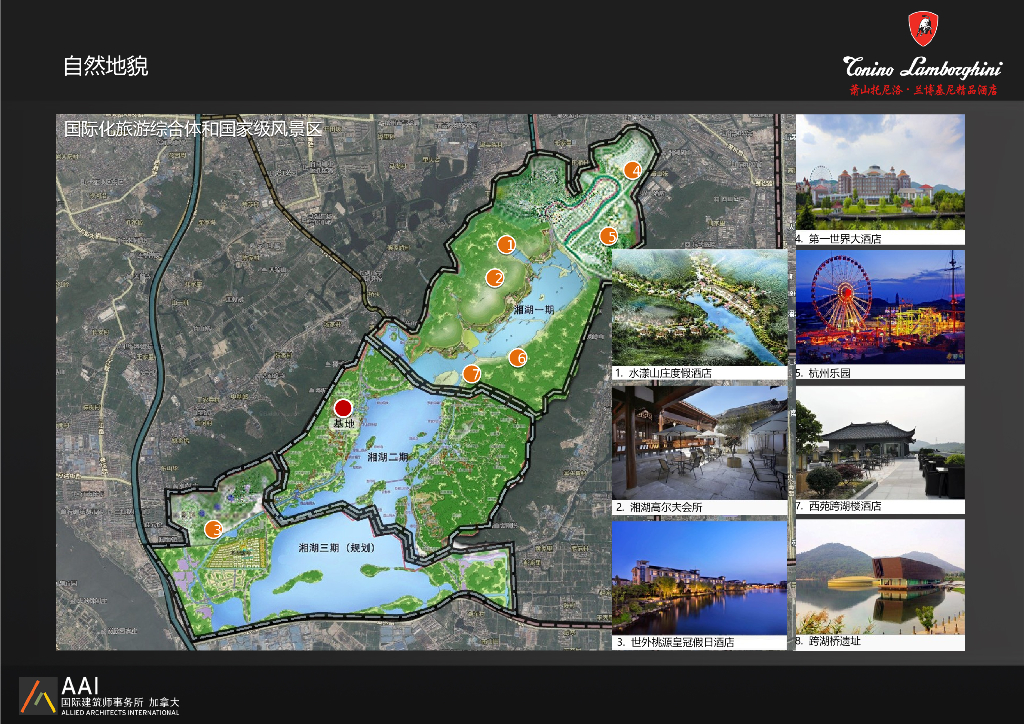Click the Tonino Lamborghini script wordmark

click(922, 67)
